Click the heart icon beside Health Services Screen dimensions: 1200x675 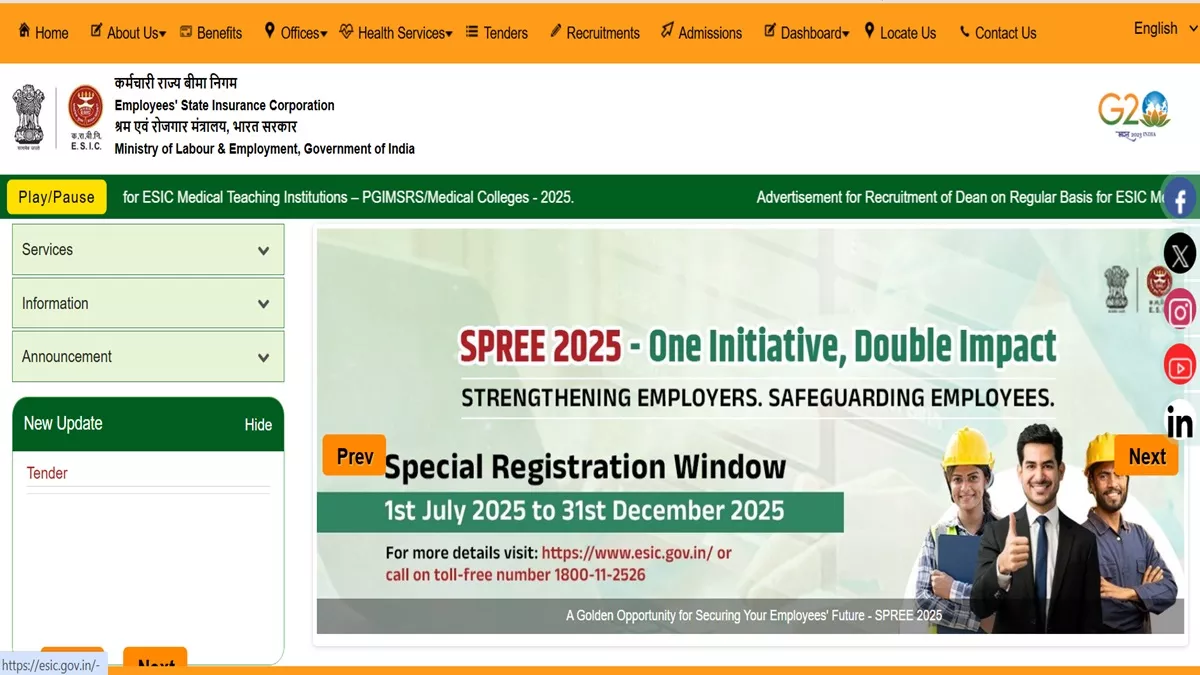click(347, 31)
